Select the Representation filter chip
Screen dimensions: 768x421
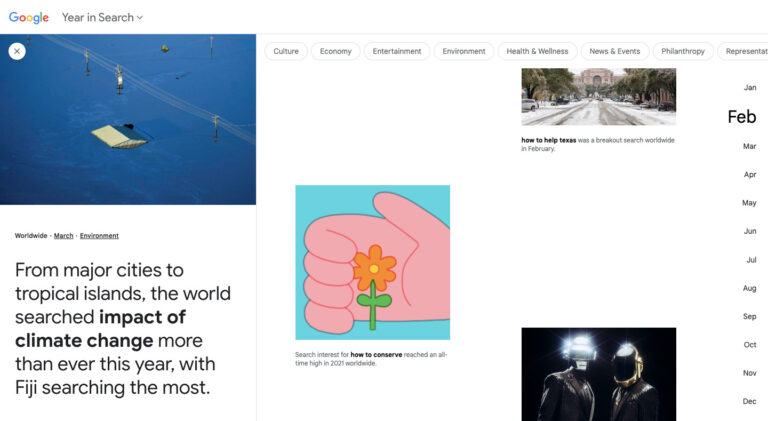pos(743,51)
